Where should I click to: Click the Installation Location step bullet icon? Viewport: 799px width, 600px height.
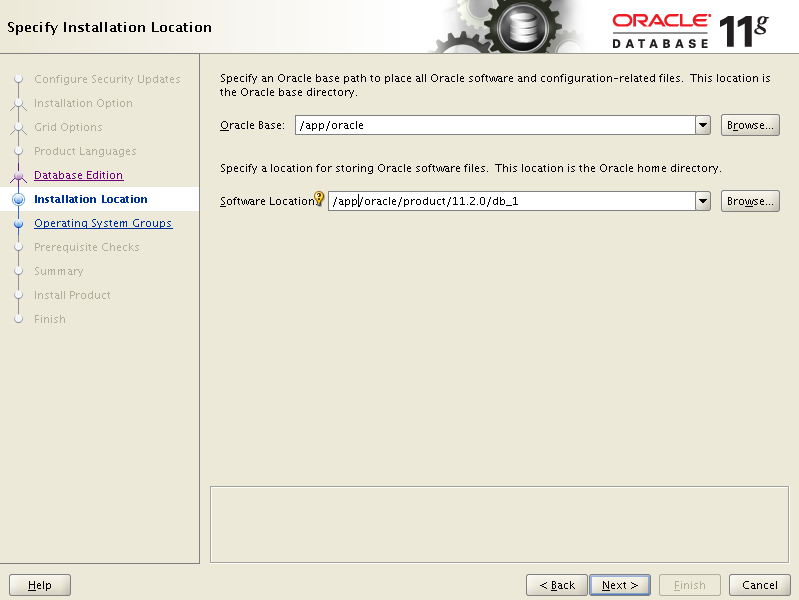(18, 199)
